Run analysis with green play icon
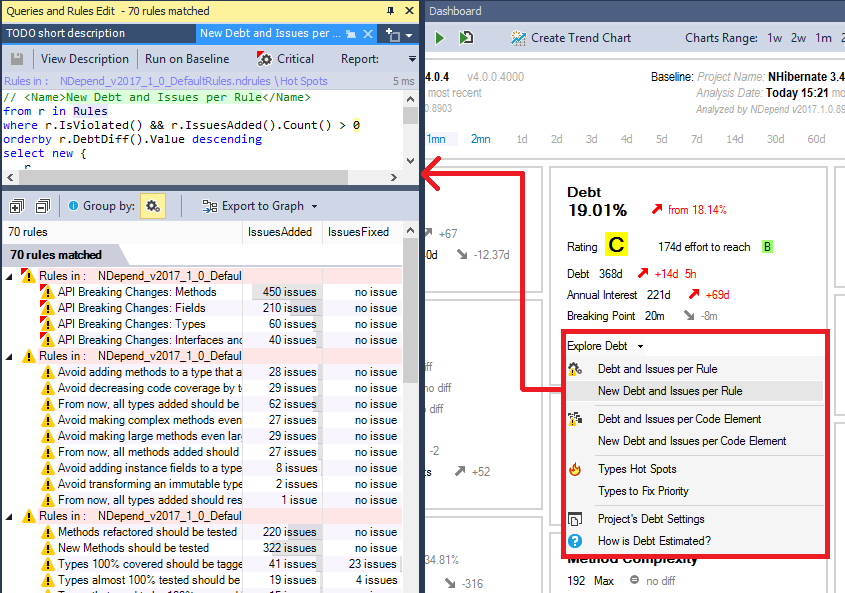This screenshot has height=593, width=845. (x=440, y=38)
